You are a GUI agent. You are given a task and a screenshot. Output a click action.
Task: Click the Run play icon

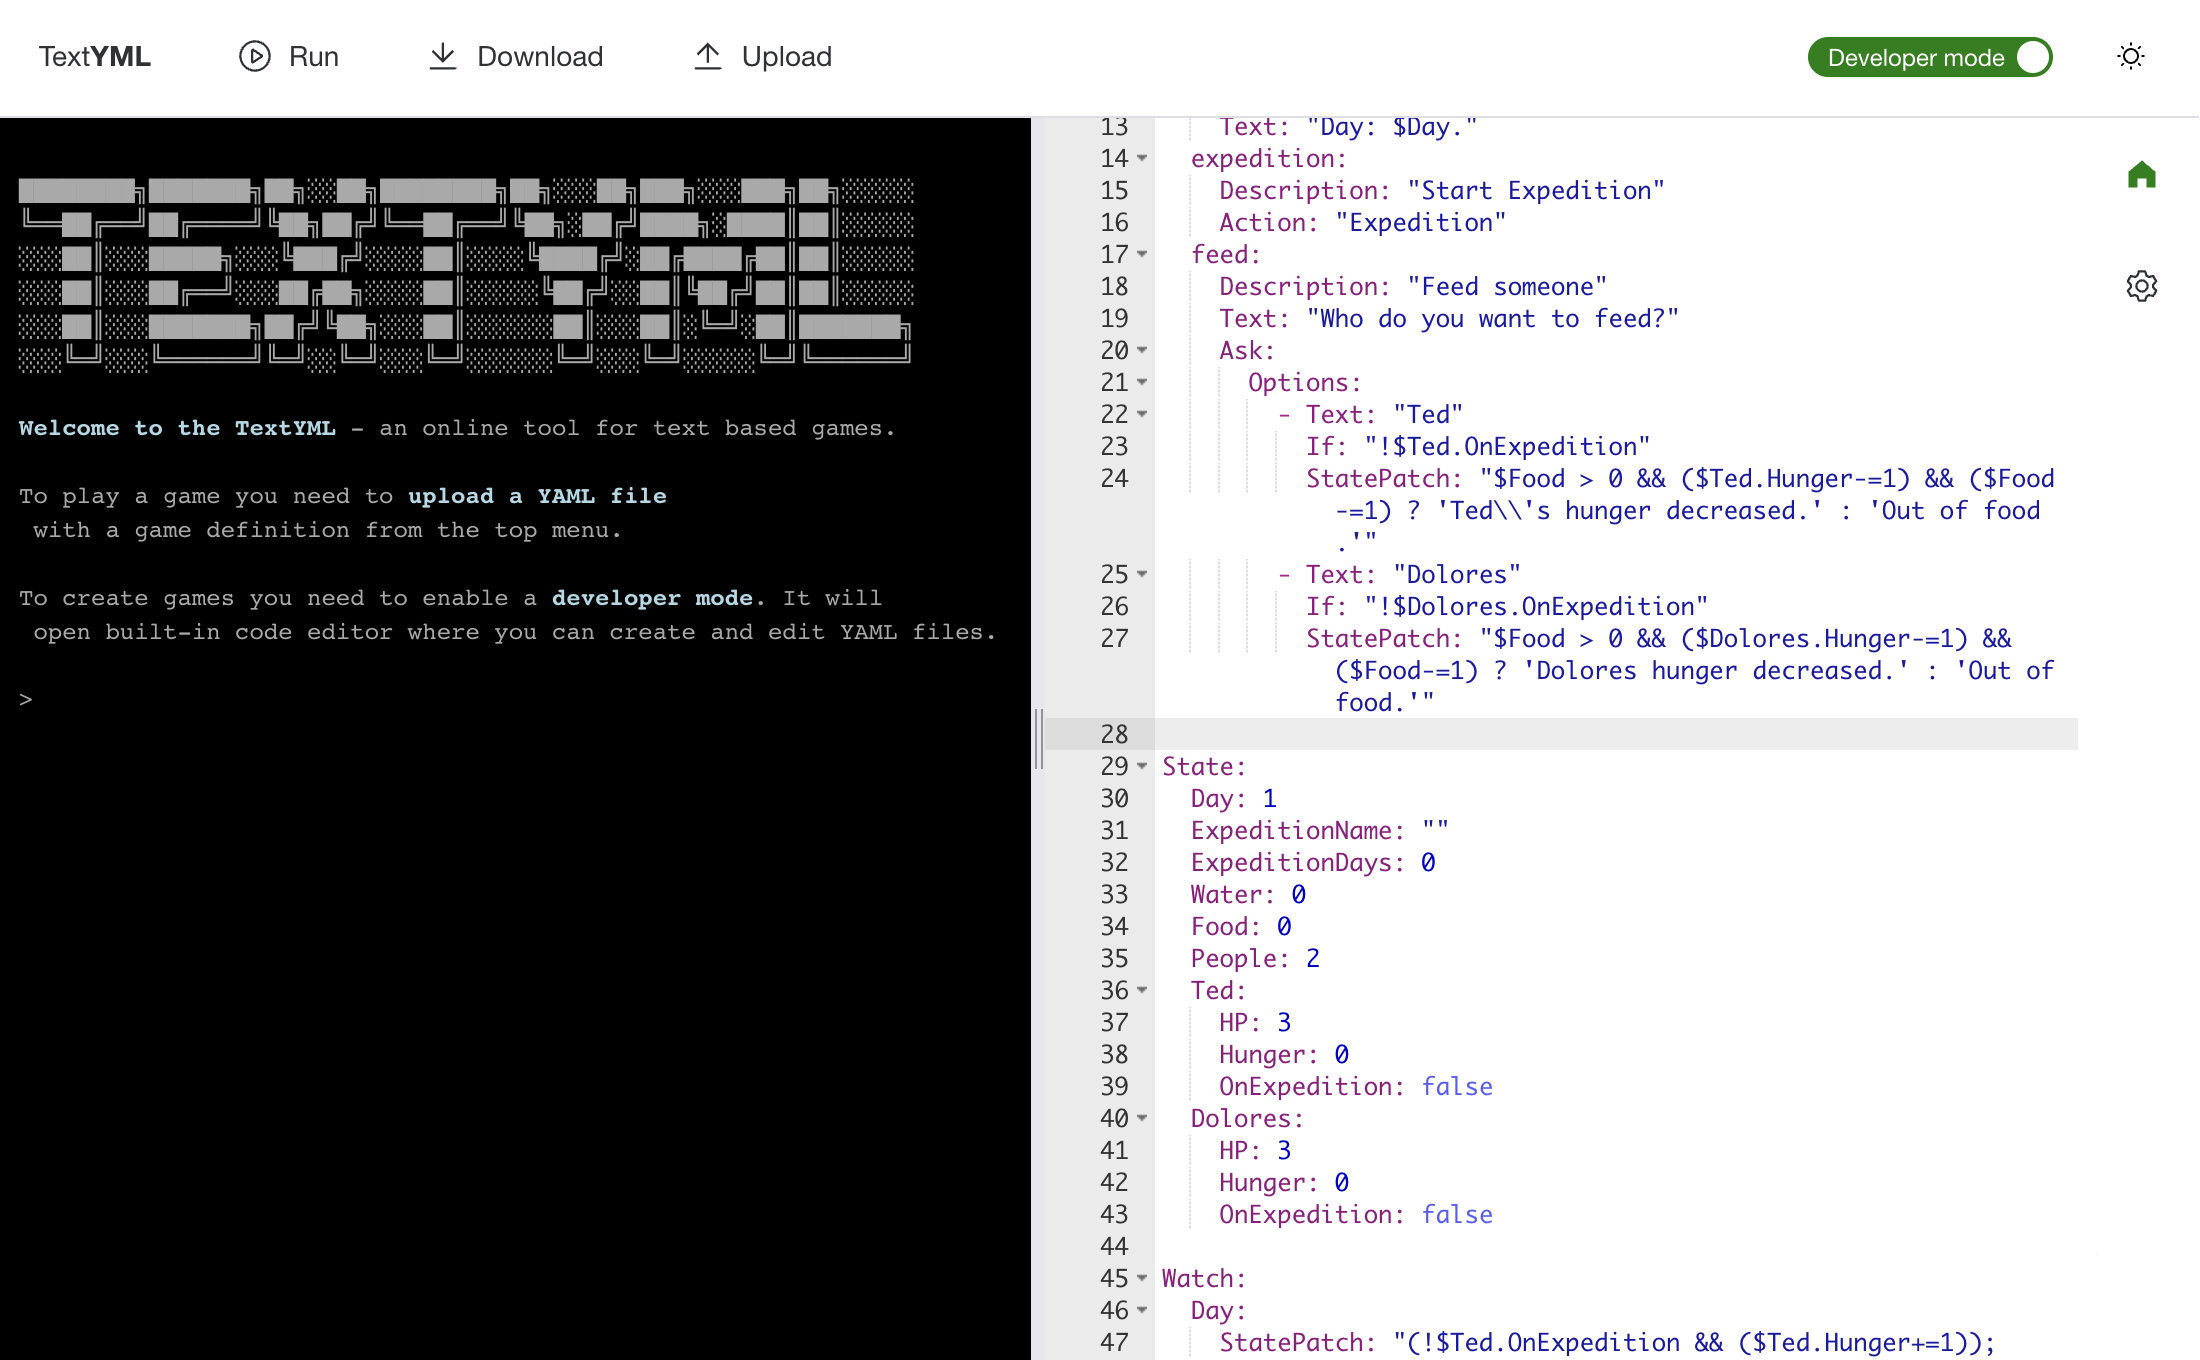[x=254, y=57]
